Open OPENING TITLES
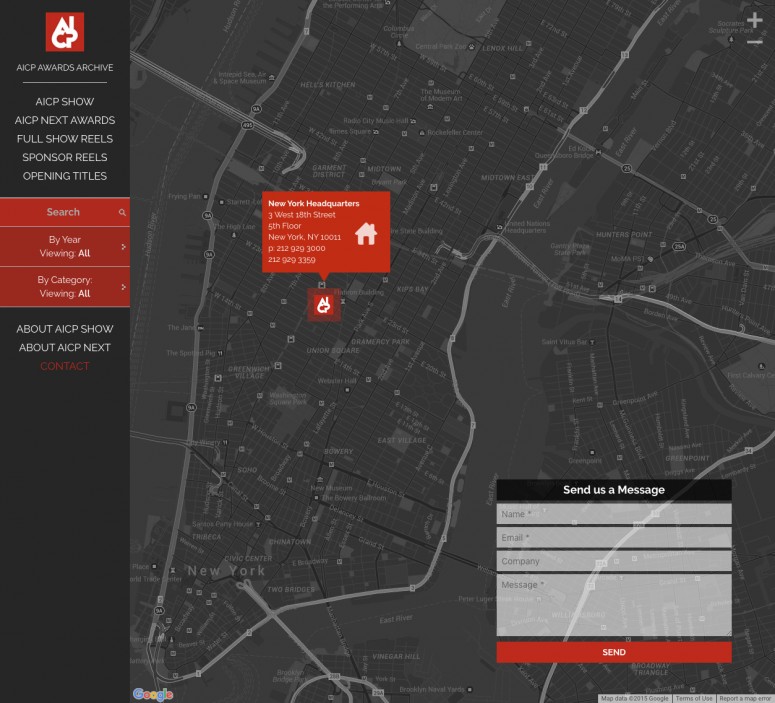775x703 pixels. pos(65,176)
